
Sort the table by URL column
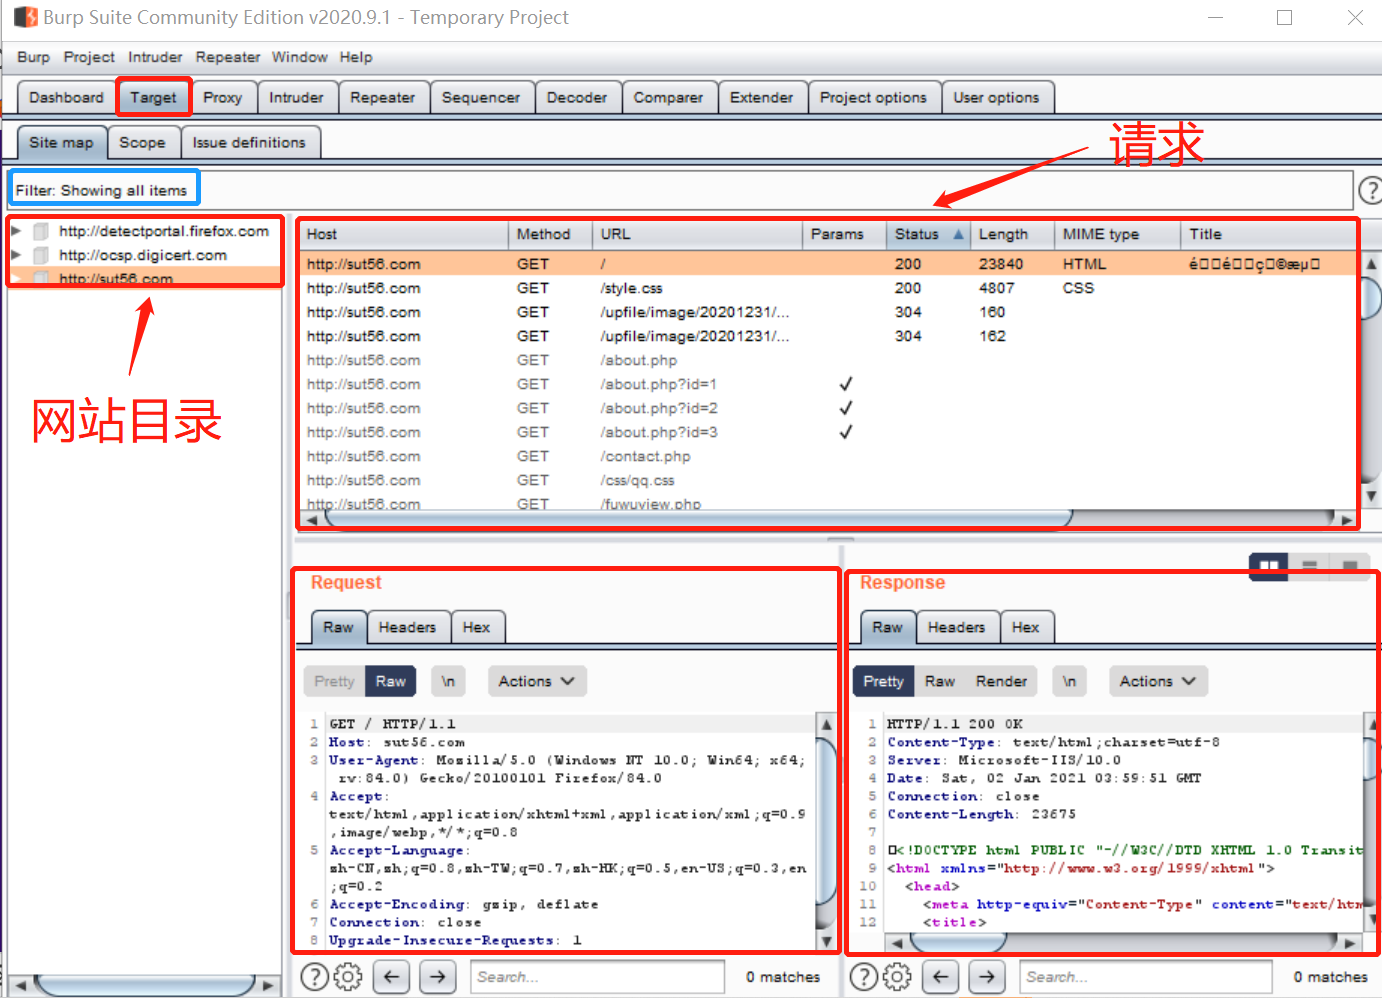(x=697, y=234)
